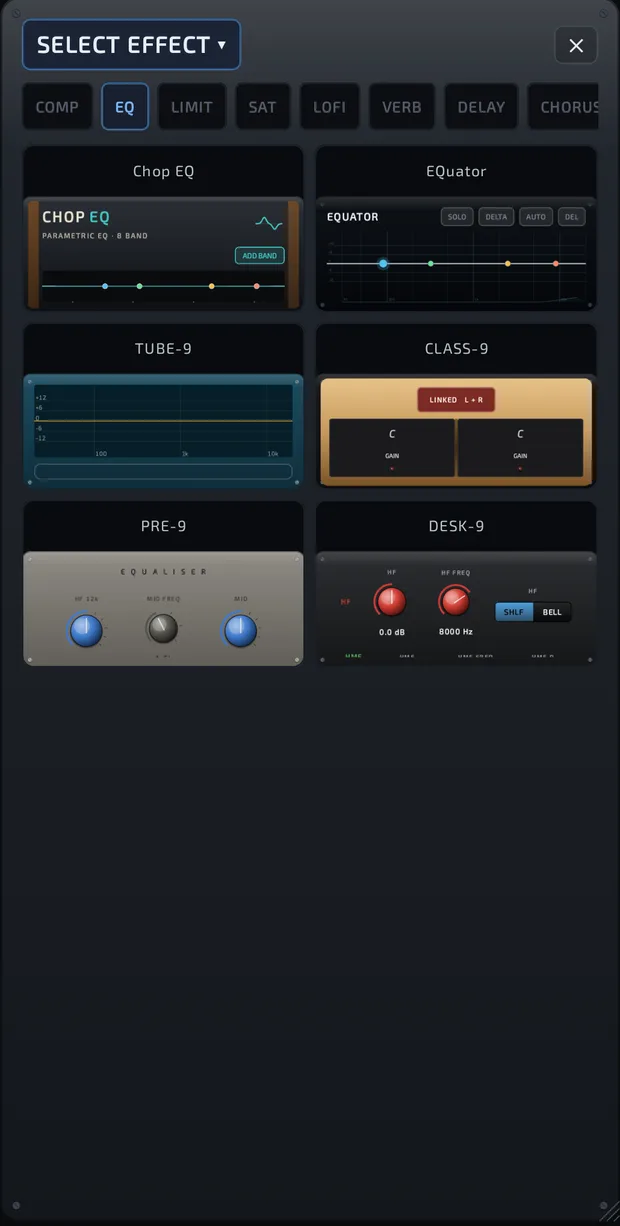
Task: Click the resize grip at window corner
Action: 609,1213
